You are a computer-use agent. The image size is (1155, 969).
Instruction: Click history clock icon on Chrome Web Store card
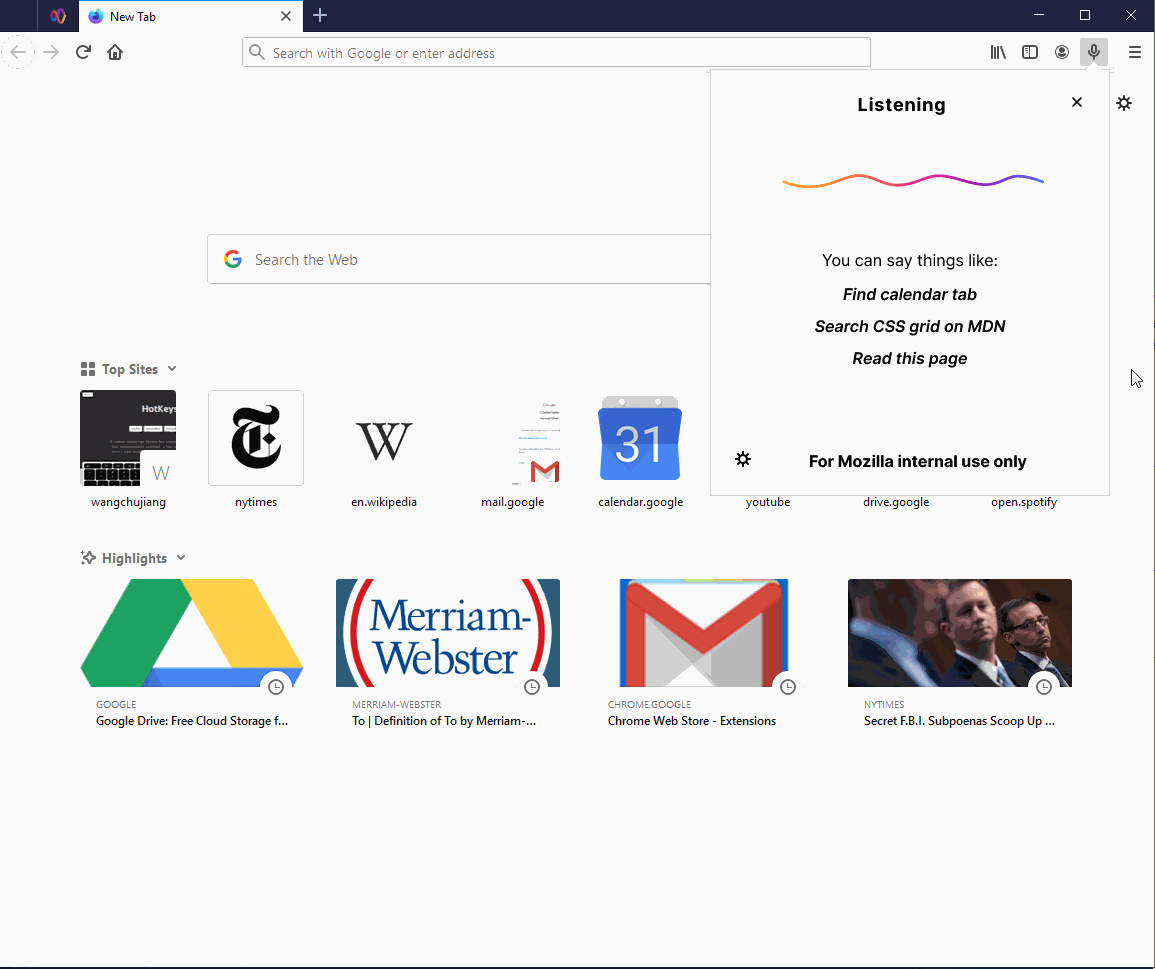tap(788, 687)
